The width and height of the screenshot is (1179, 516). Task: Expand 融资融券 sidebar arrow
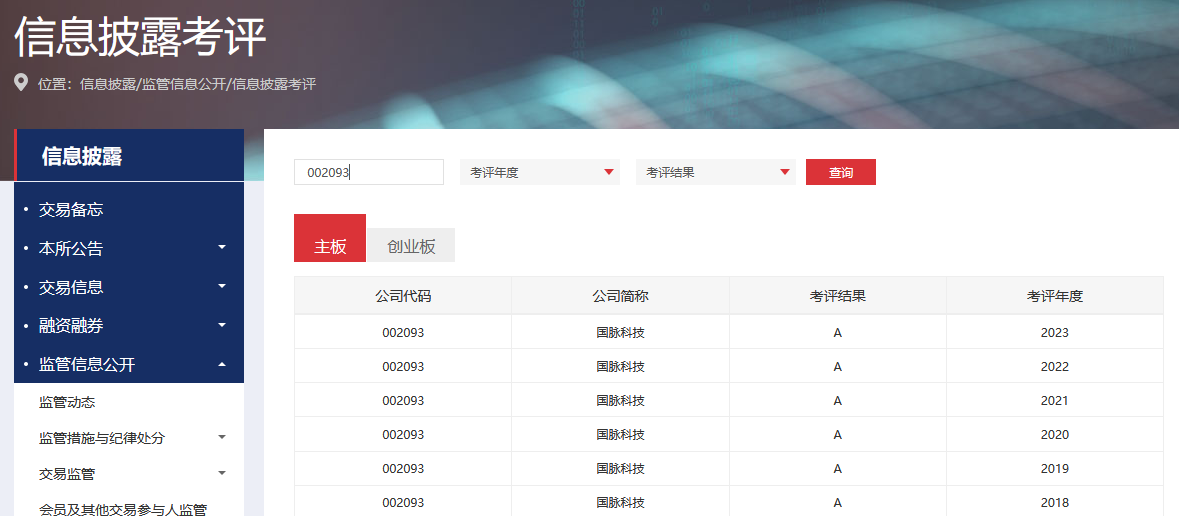click(222, 325)
